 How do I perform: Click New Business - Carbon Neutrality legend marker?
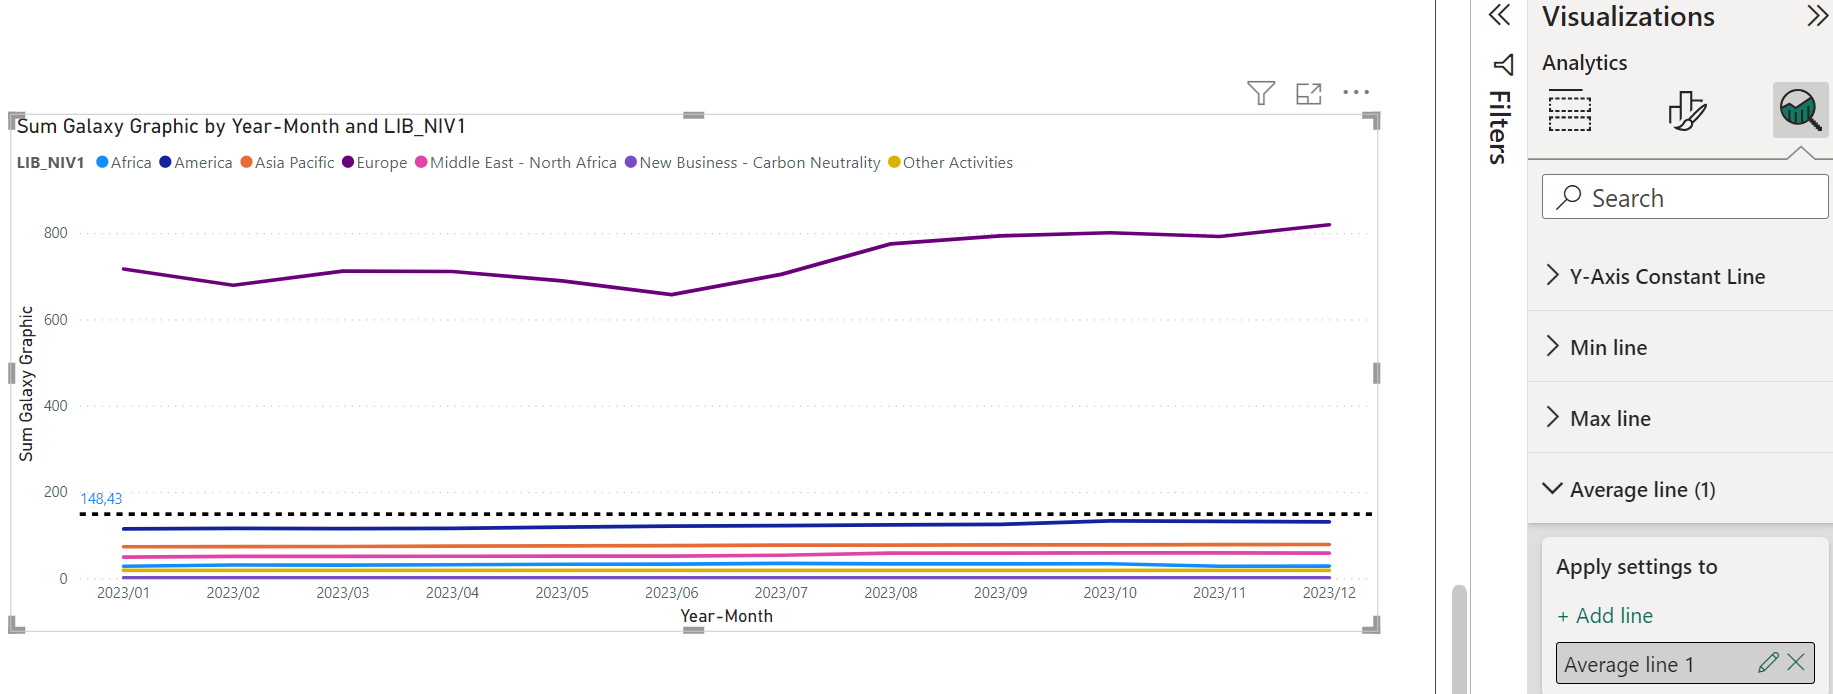631,162
